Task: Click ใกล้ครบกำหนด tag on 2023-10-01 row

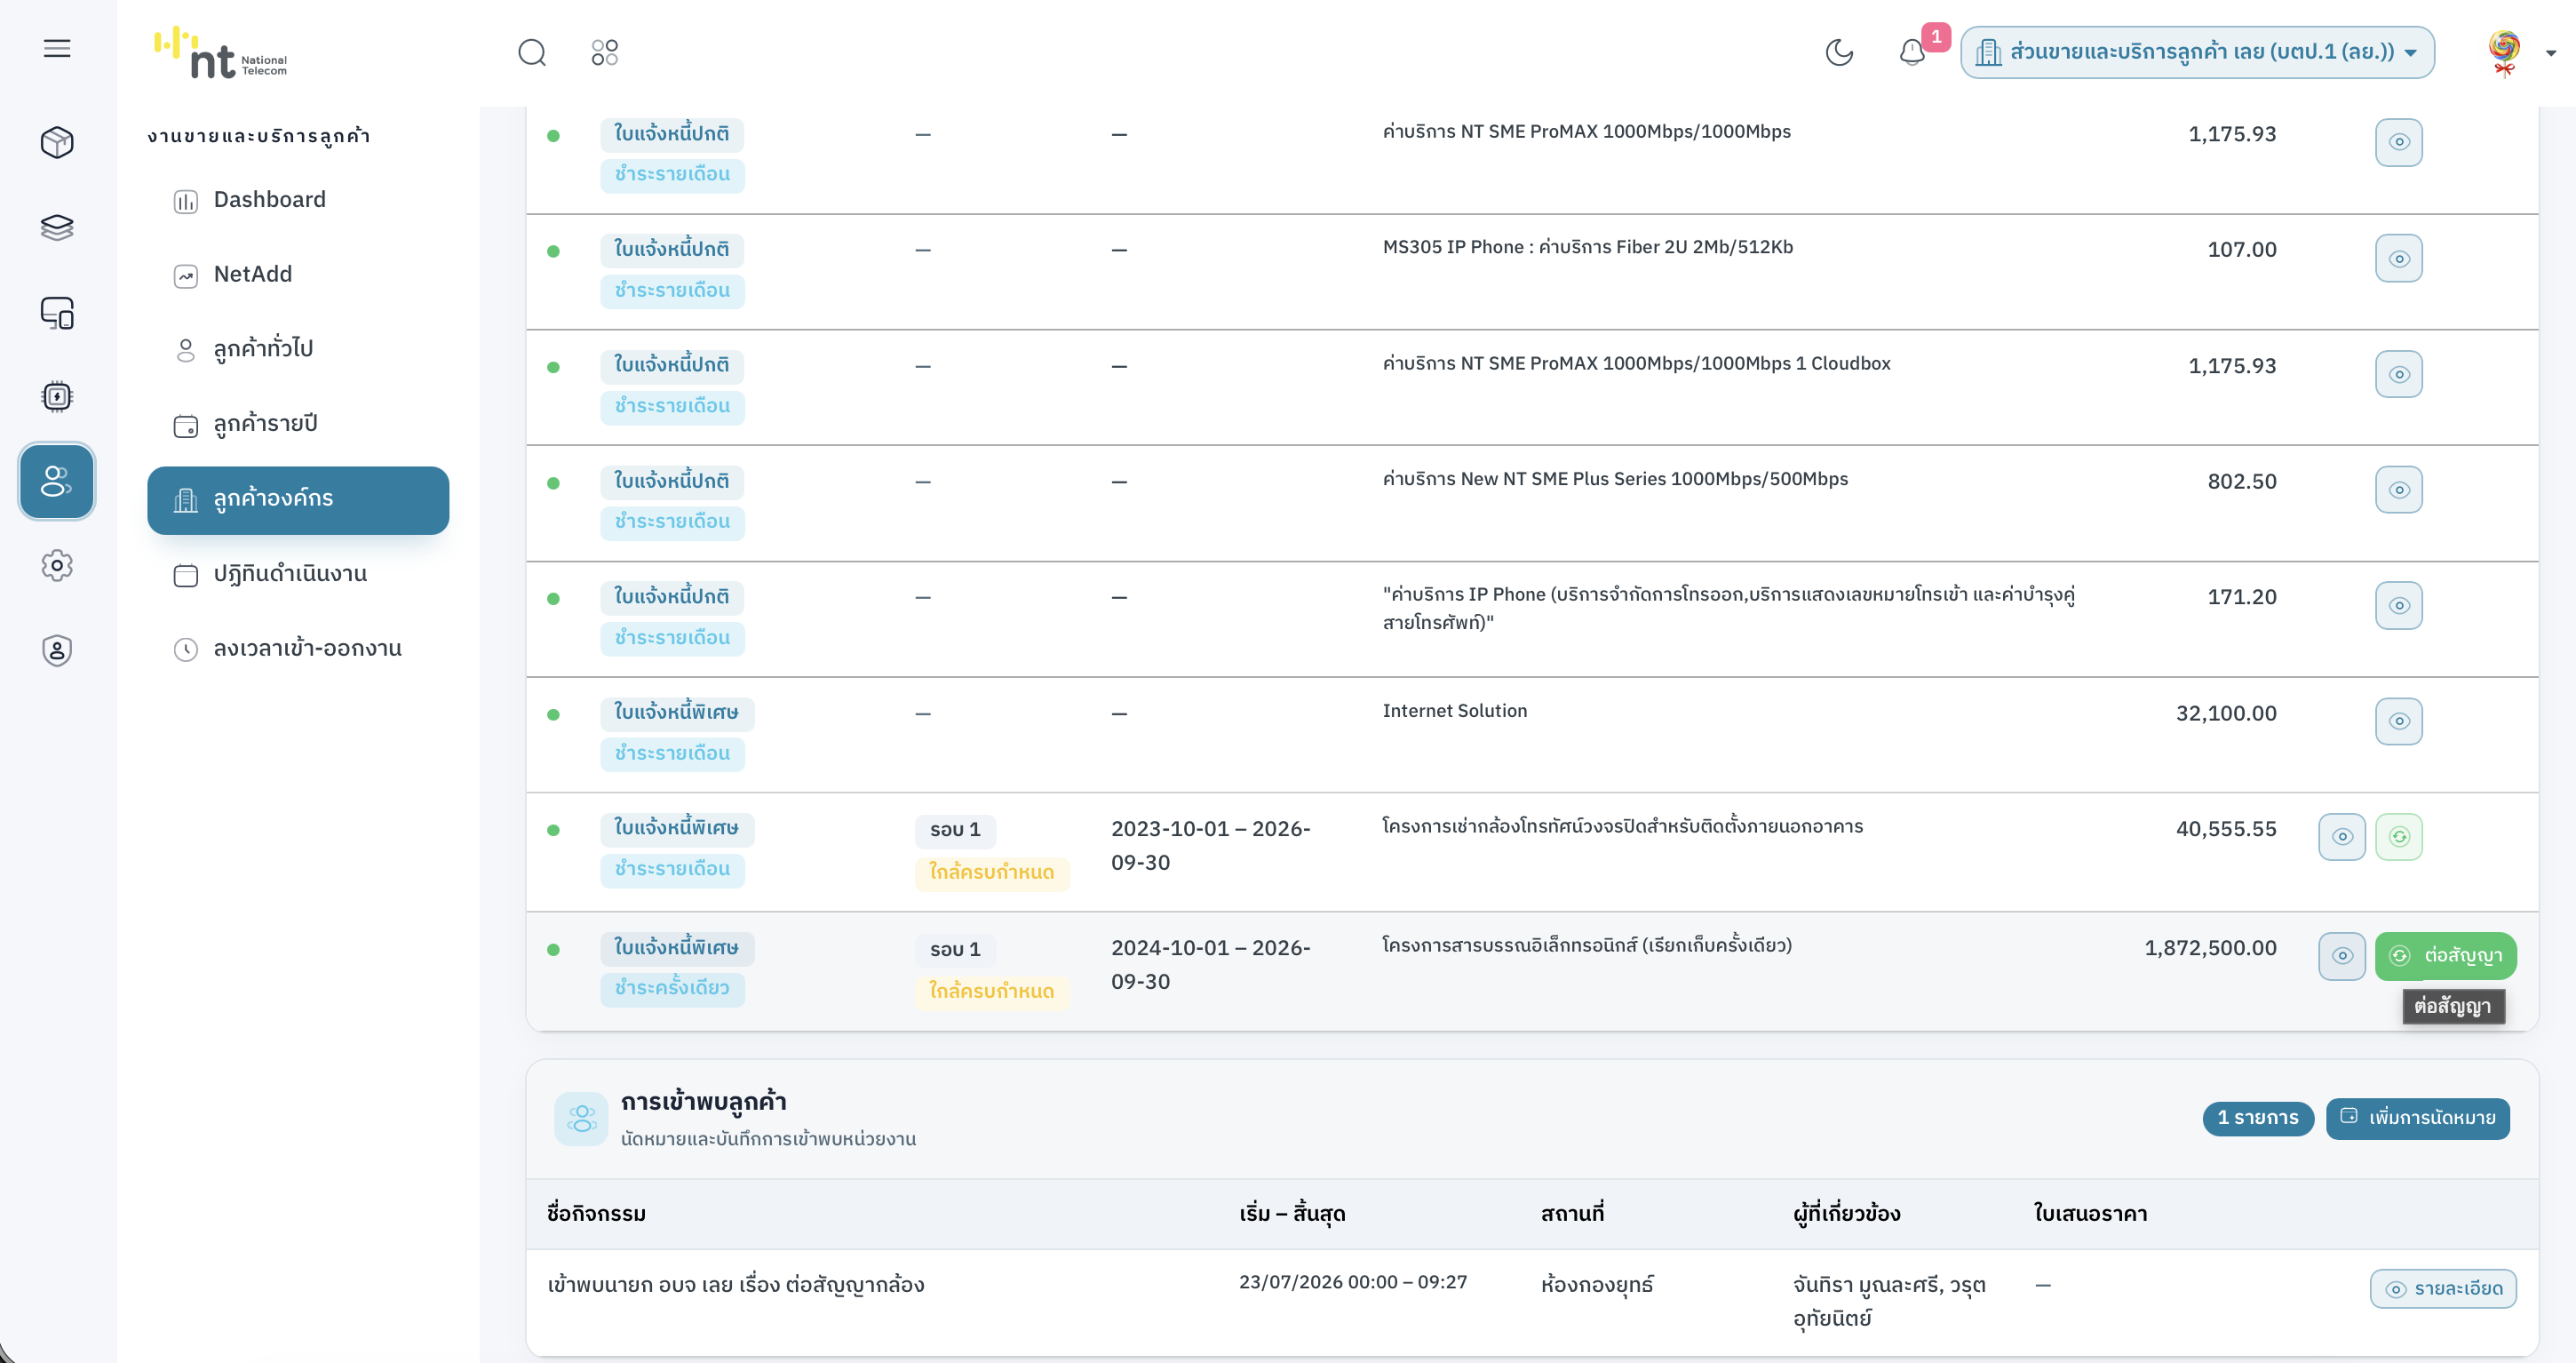Action: (x=991, y=873)
